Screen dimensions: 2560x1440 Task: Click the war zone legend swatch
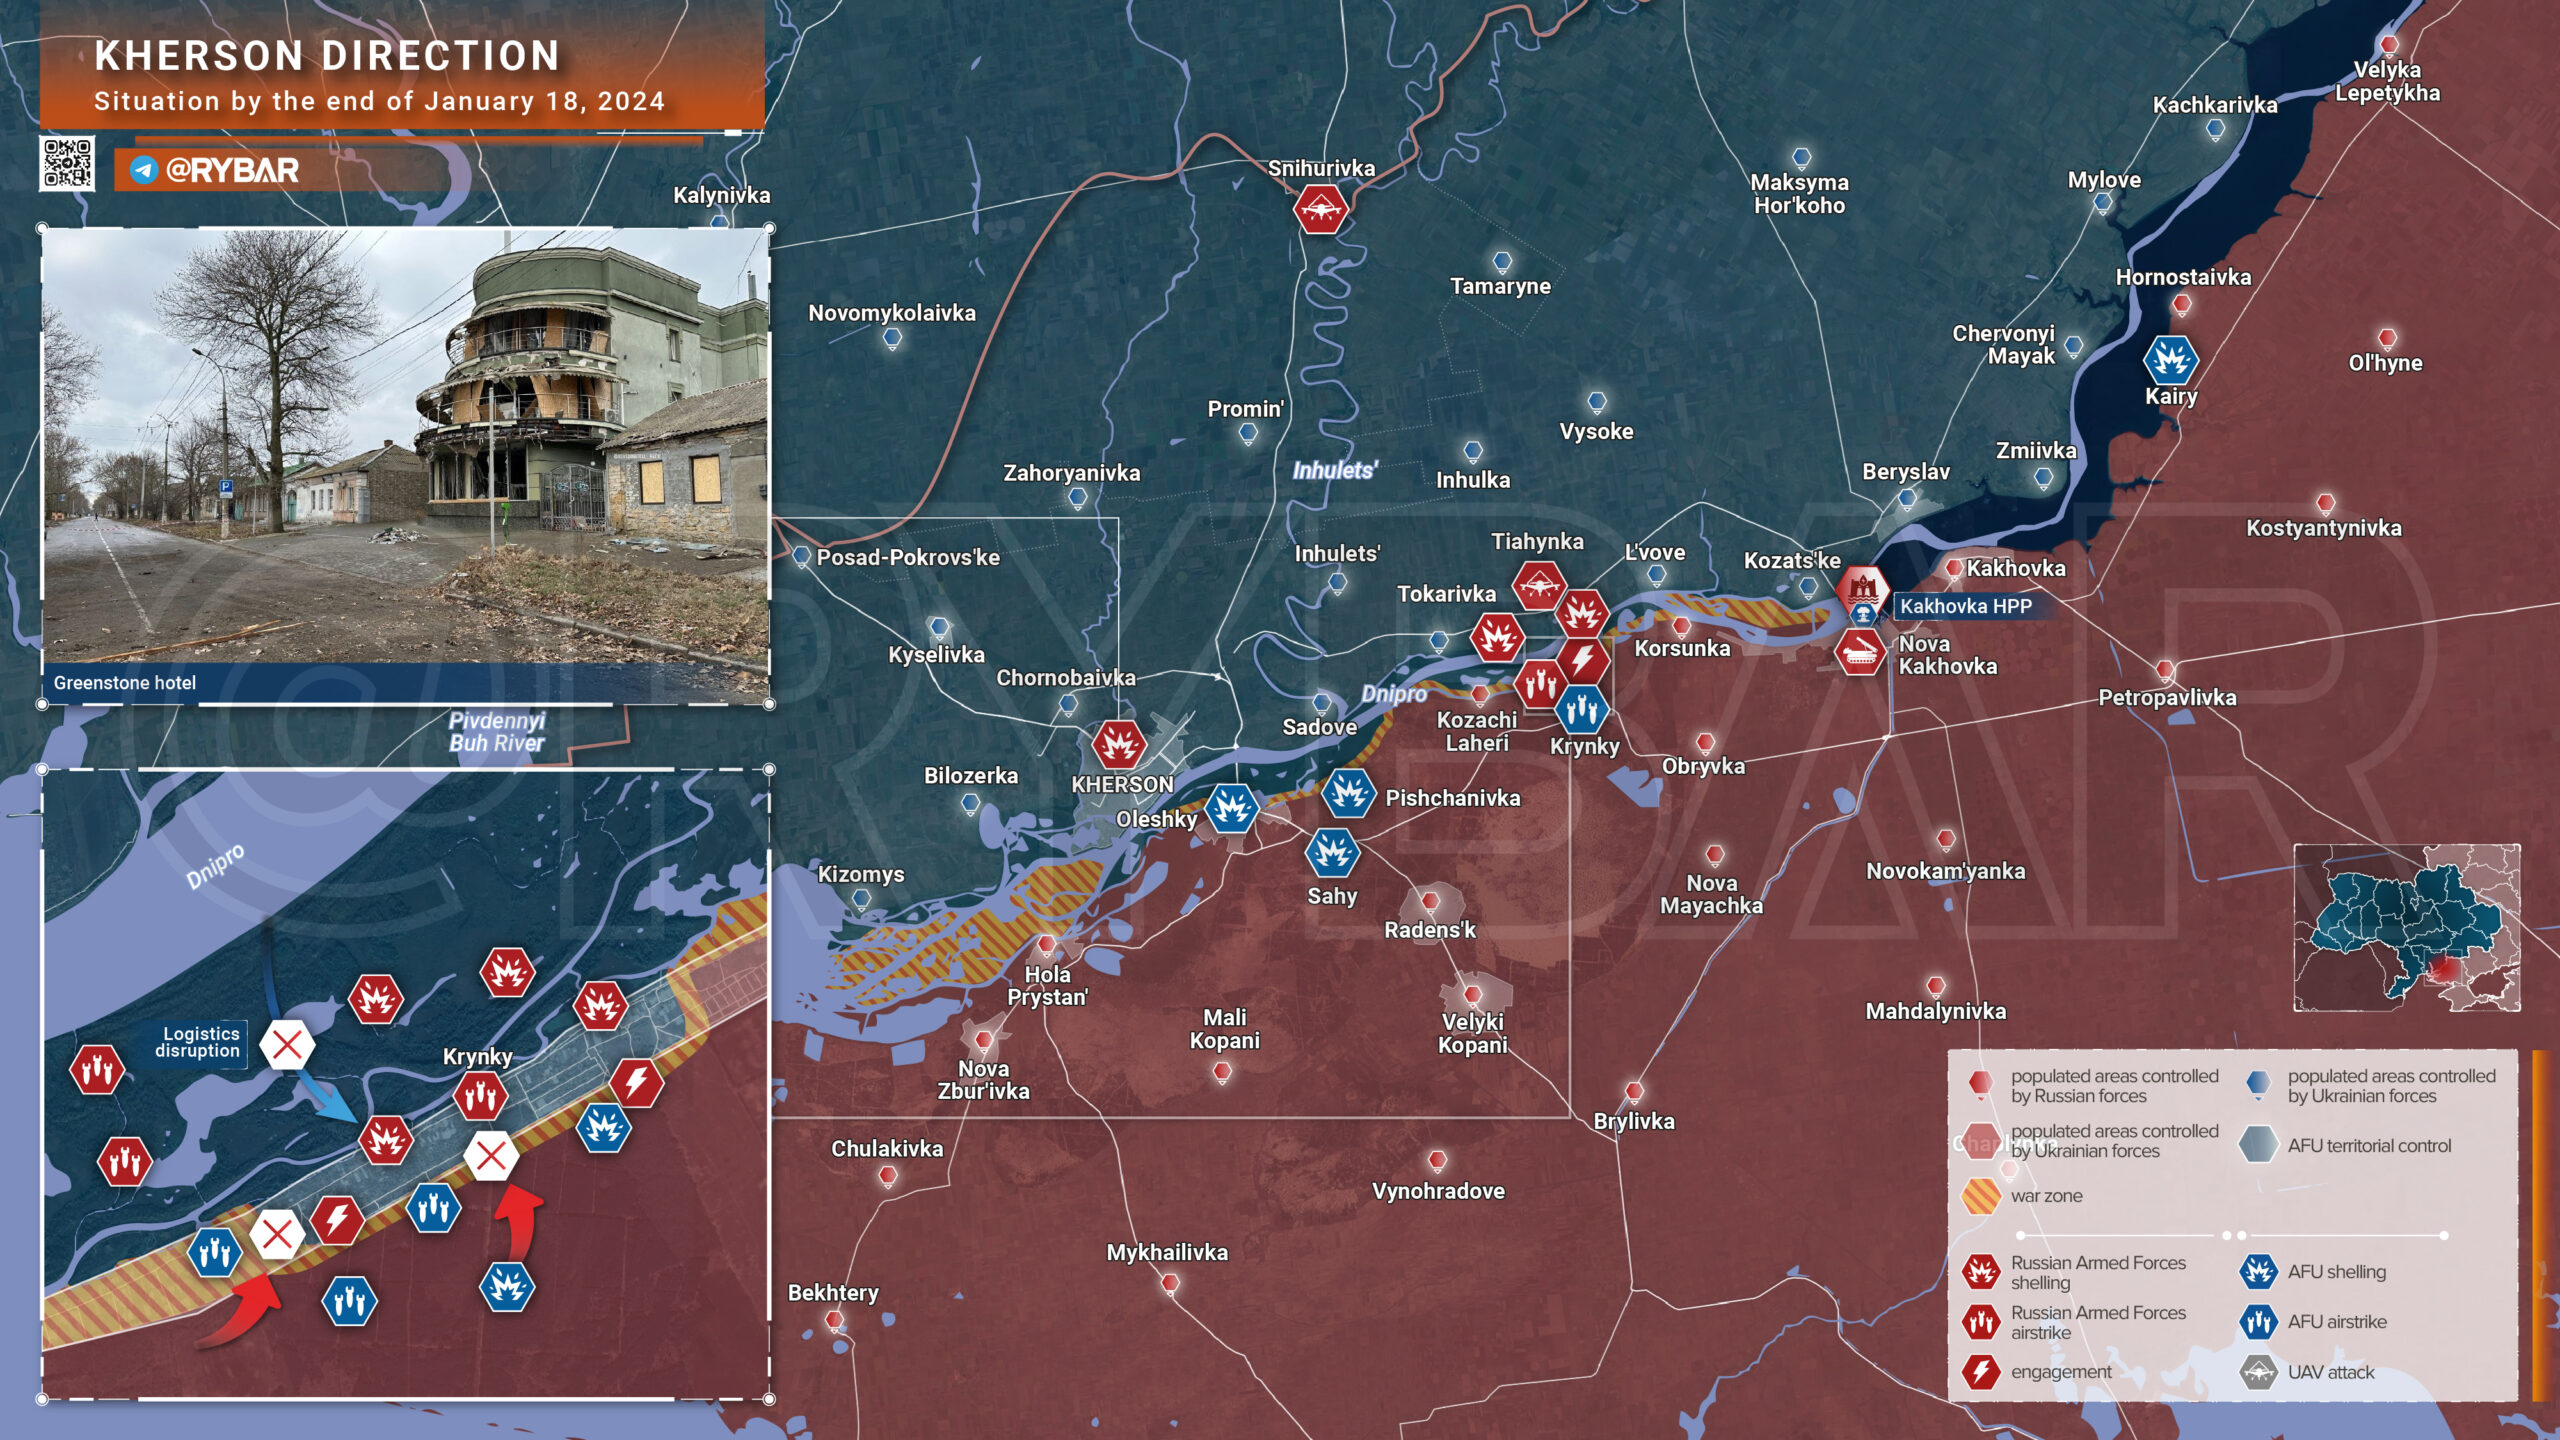[1979, 1196]
